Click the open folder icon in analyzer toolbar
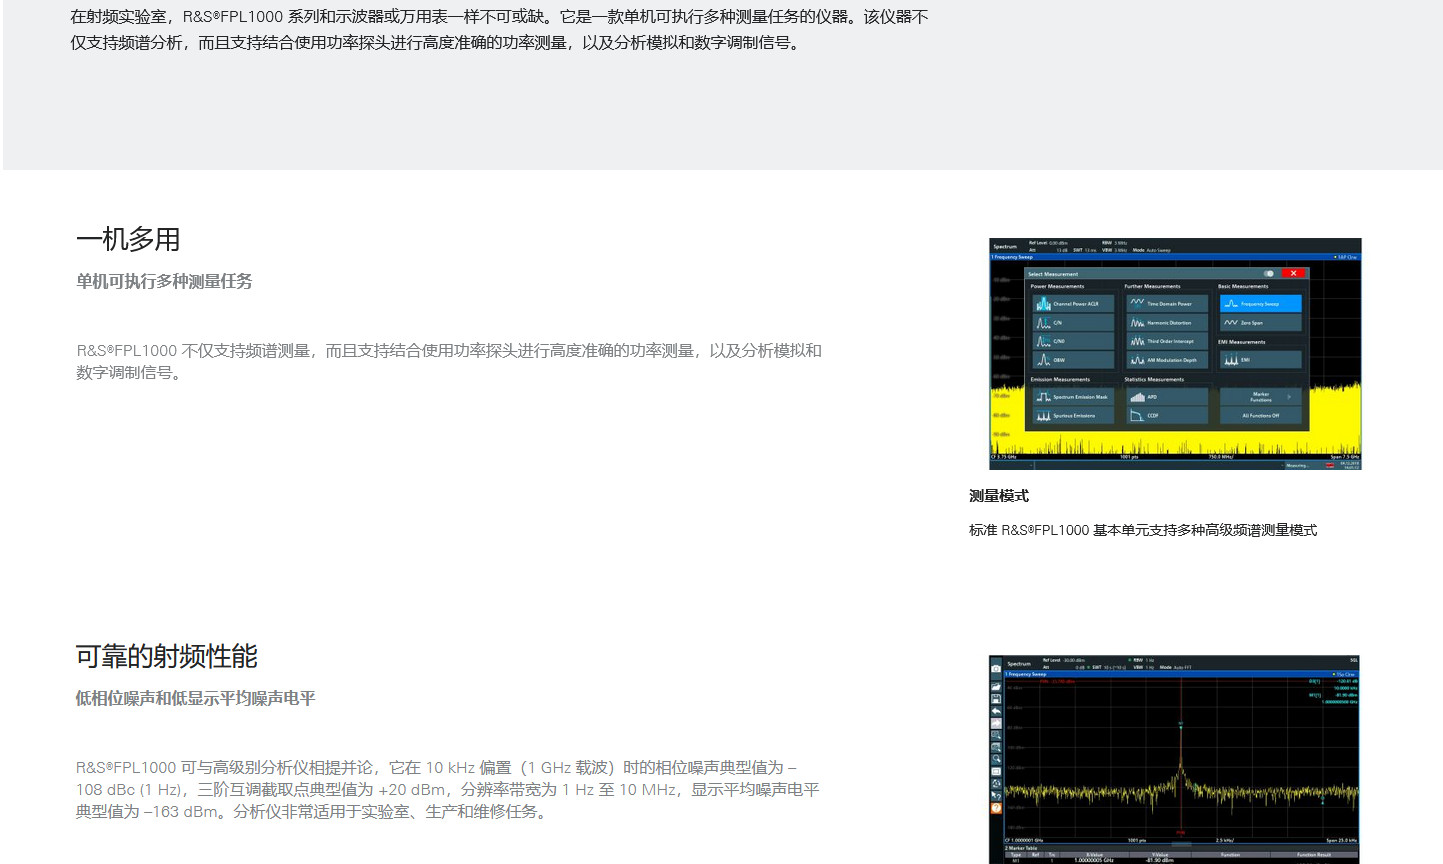 pyautogui.click(x=995, y=686)
